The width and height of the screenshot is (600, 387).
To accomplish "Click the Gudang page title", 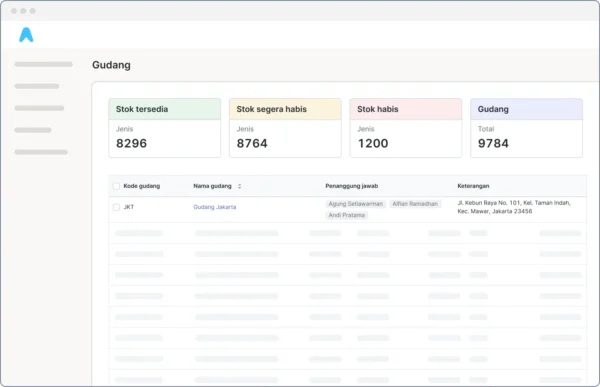I will coord(111,65).
